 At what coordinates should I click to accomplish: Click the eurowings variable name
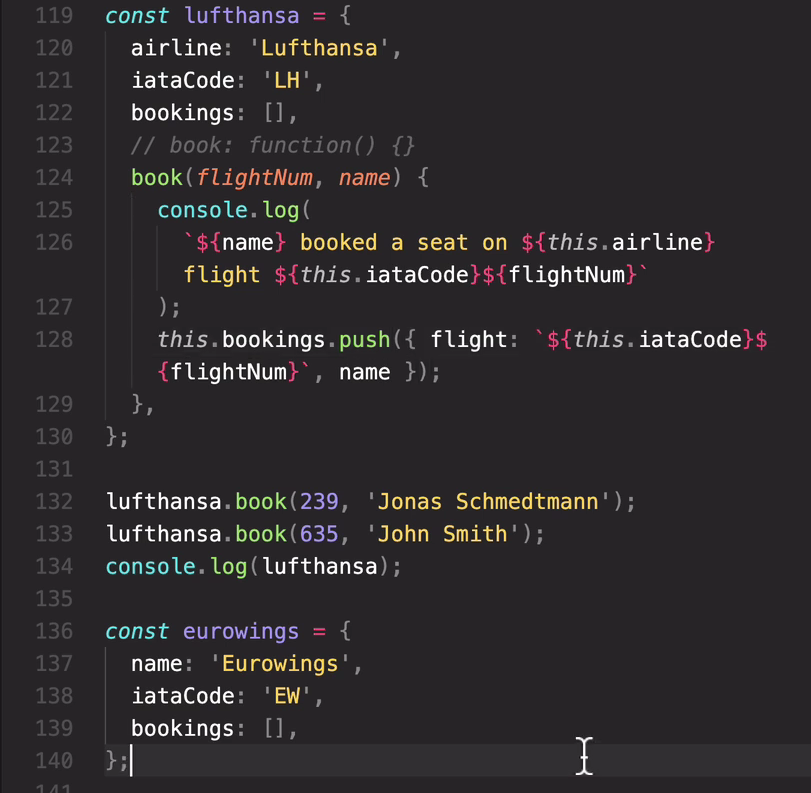tap(241, 632)
